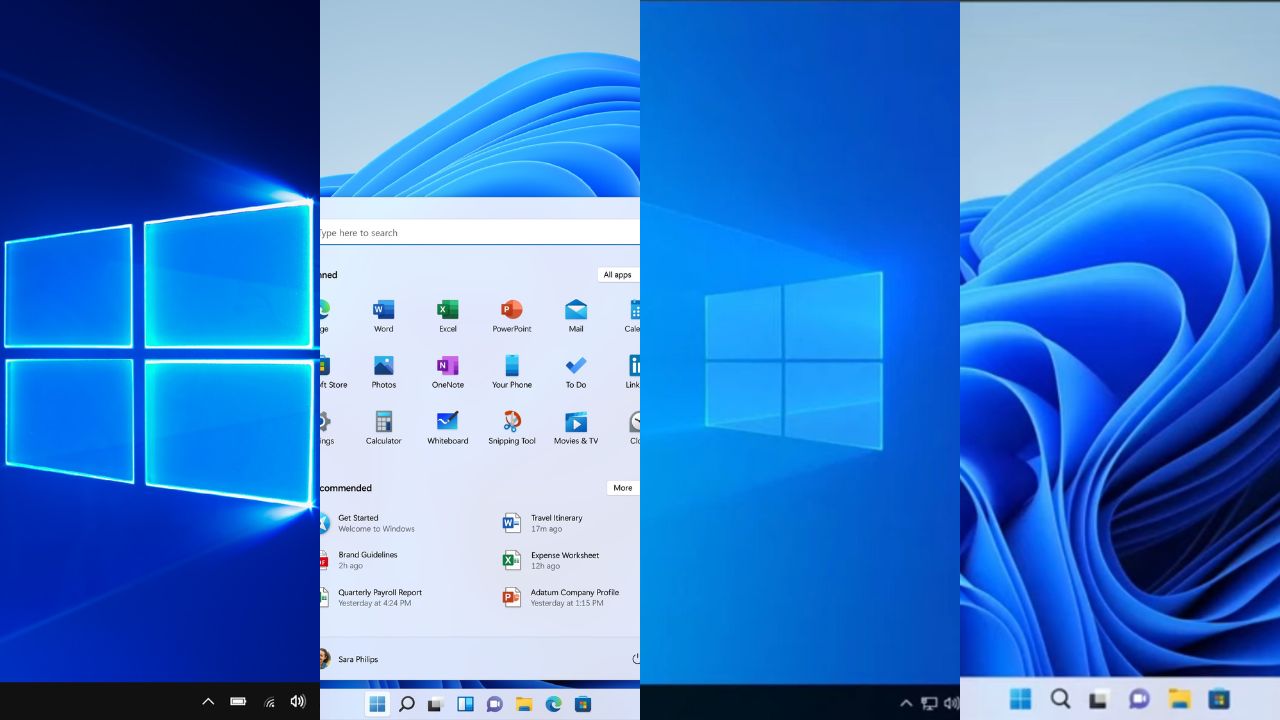Open the Sara Philips user account
Viewport: 1280px width, 720px height.
(349, 659)
